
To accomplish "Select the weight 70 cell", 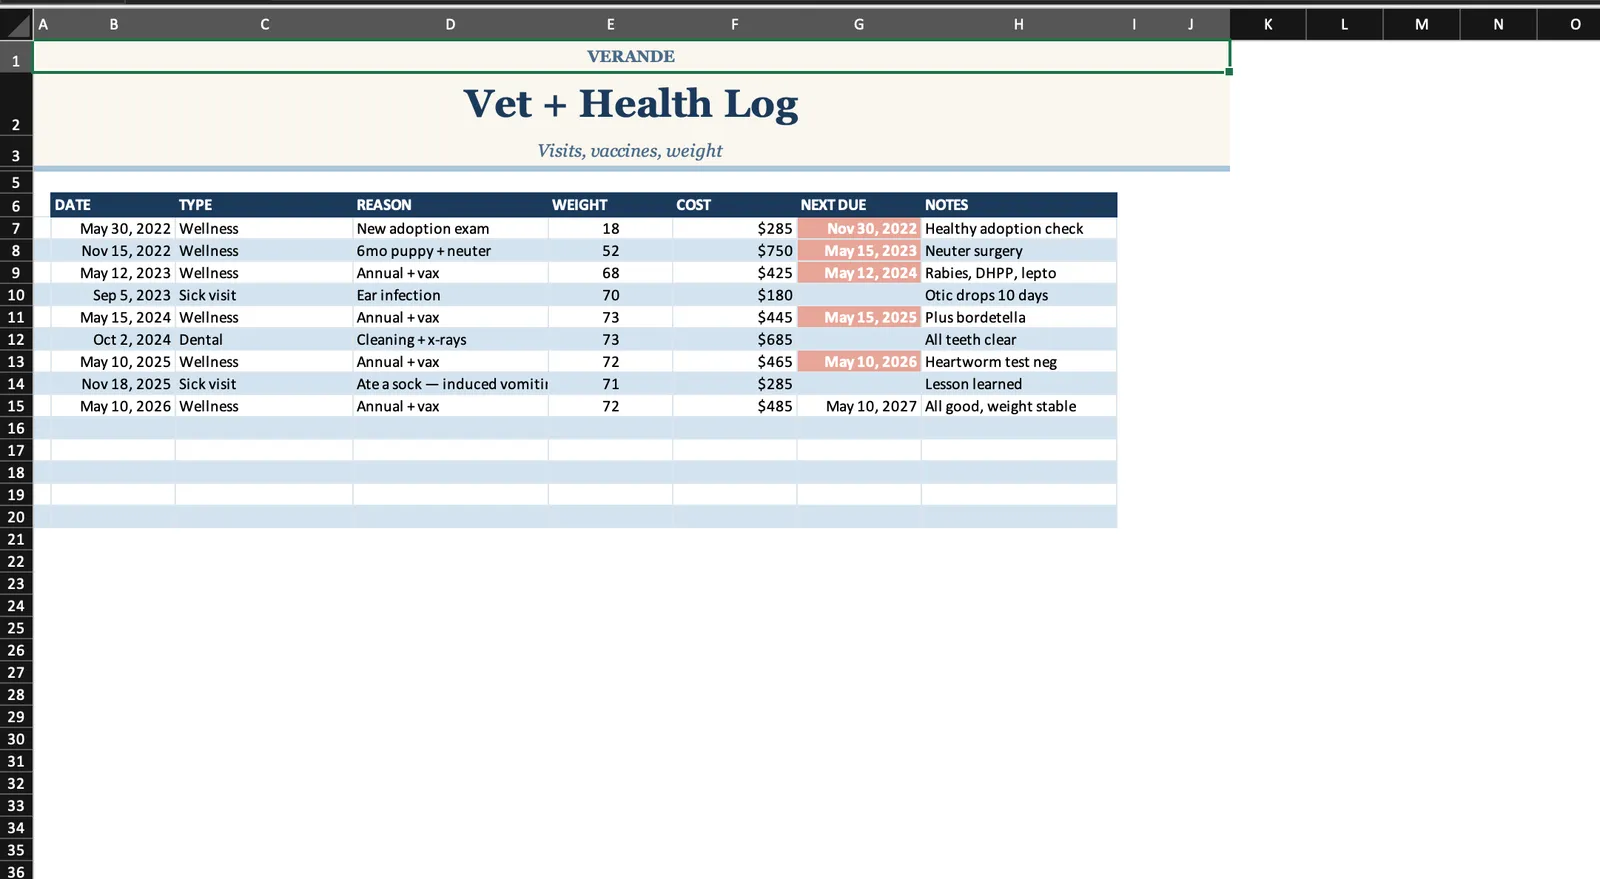I will [610, 296].
